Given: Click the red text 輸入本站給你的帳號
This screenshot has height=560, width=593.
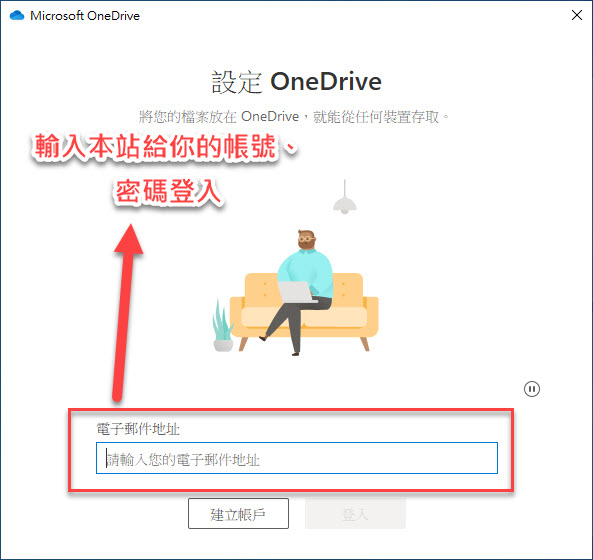Looking at the screenshot, I should coord(155,146).
